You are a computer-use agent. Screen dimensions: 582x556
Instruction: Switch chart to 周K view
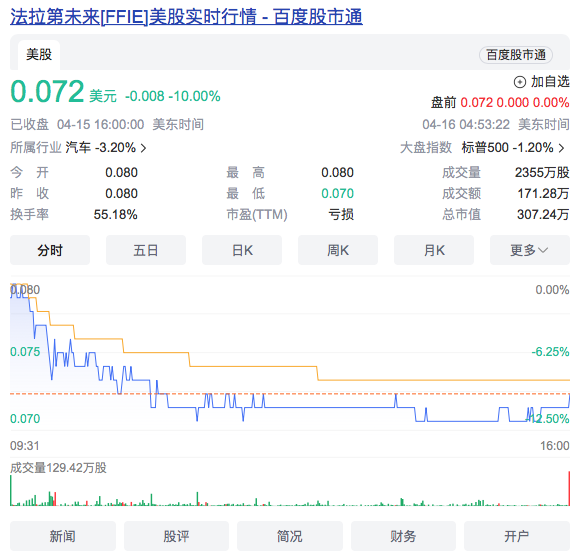(338, 250)
